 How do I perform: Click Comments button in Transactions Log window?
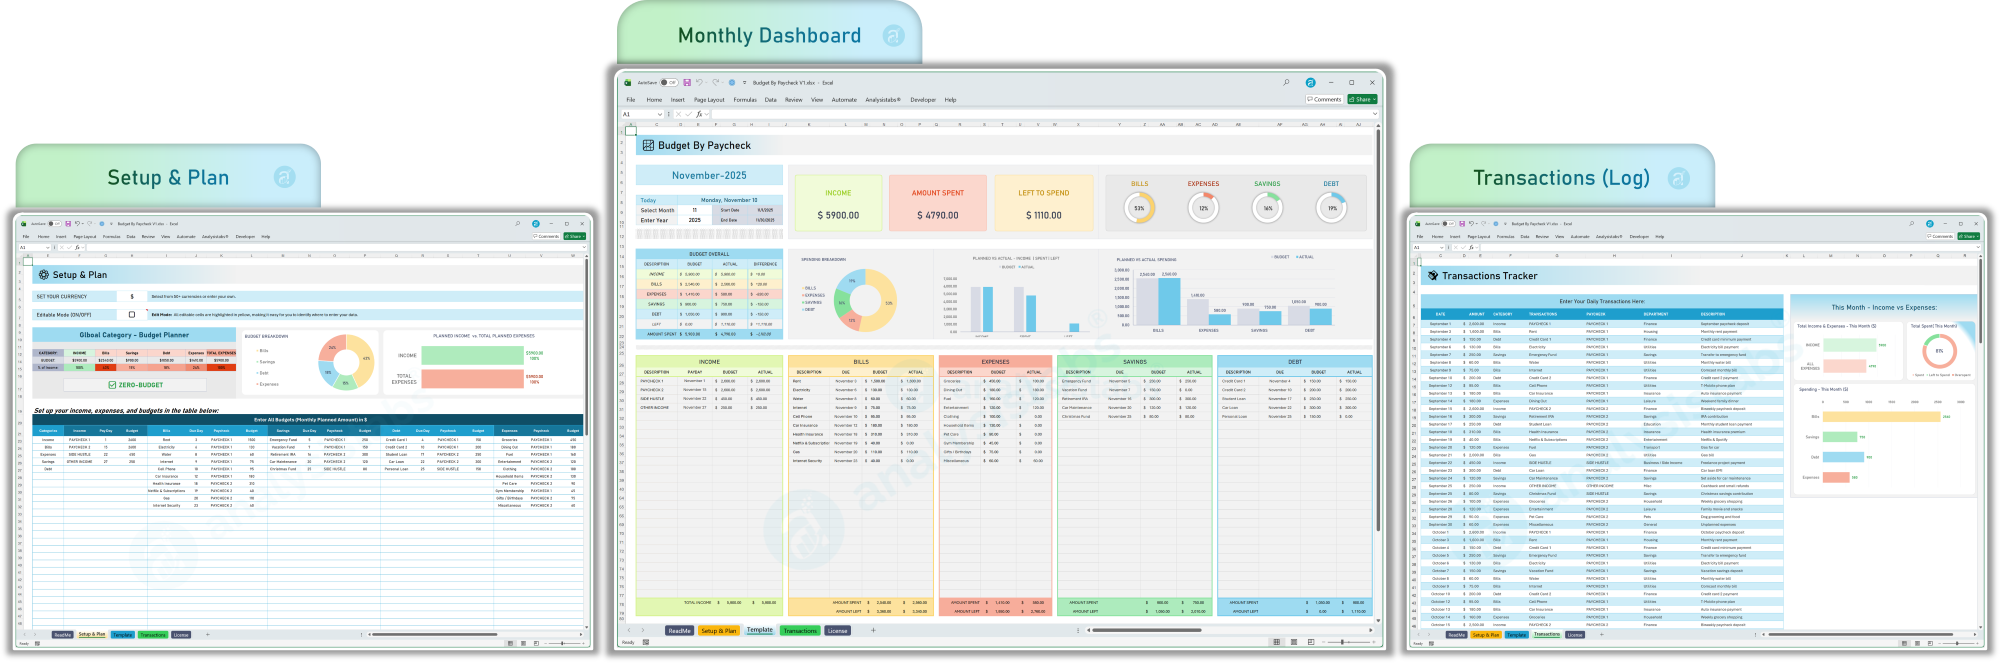coord(1940,236)
